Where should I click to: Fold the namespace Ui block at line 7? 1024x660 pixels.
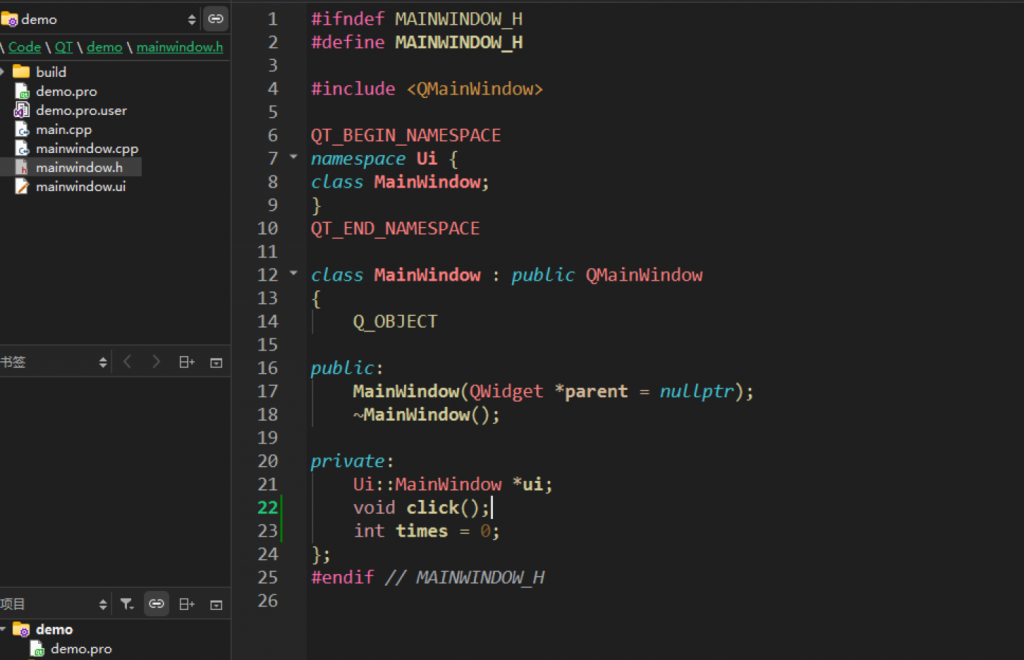point(294,157)
